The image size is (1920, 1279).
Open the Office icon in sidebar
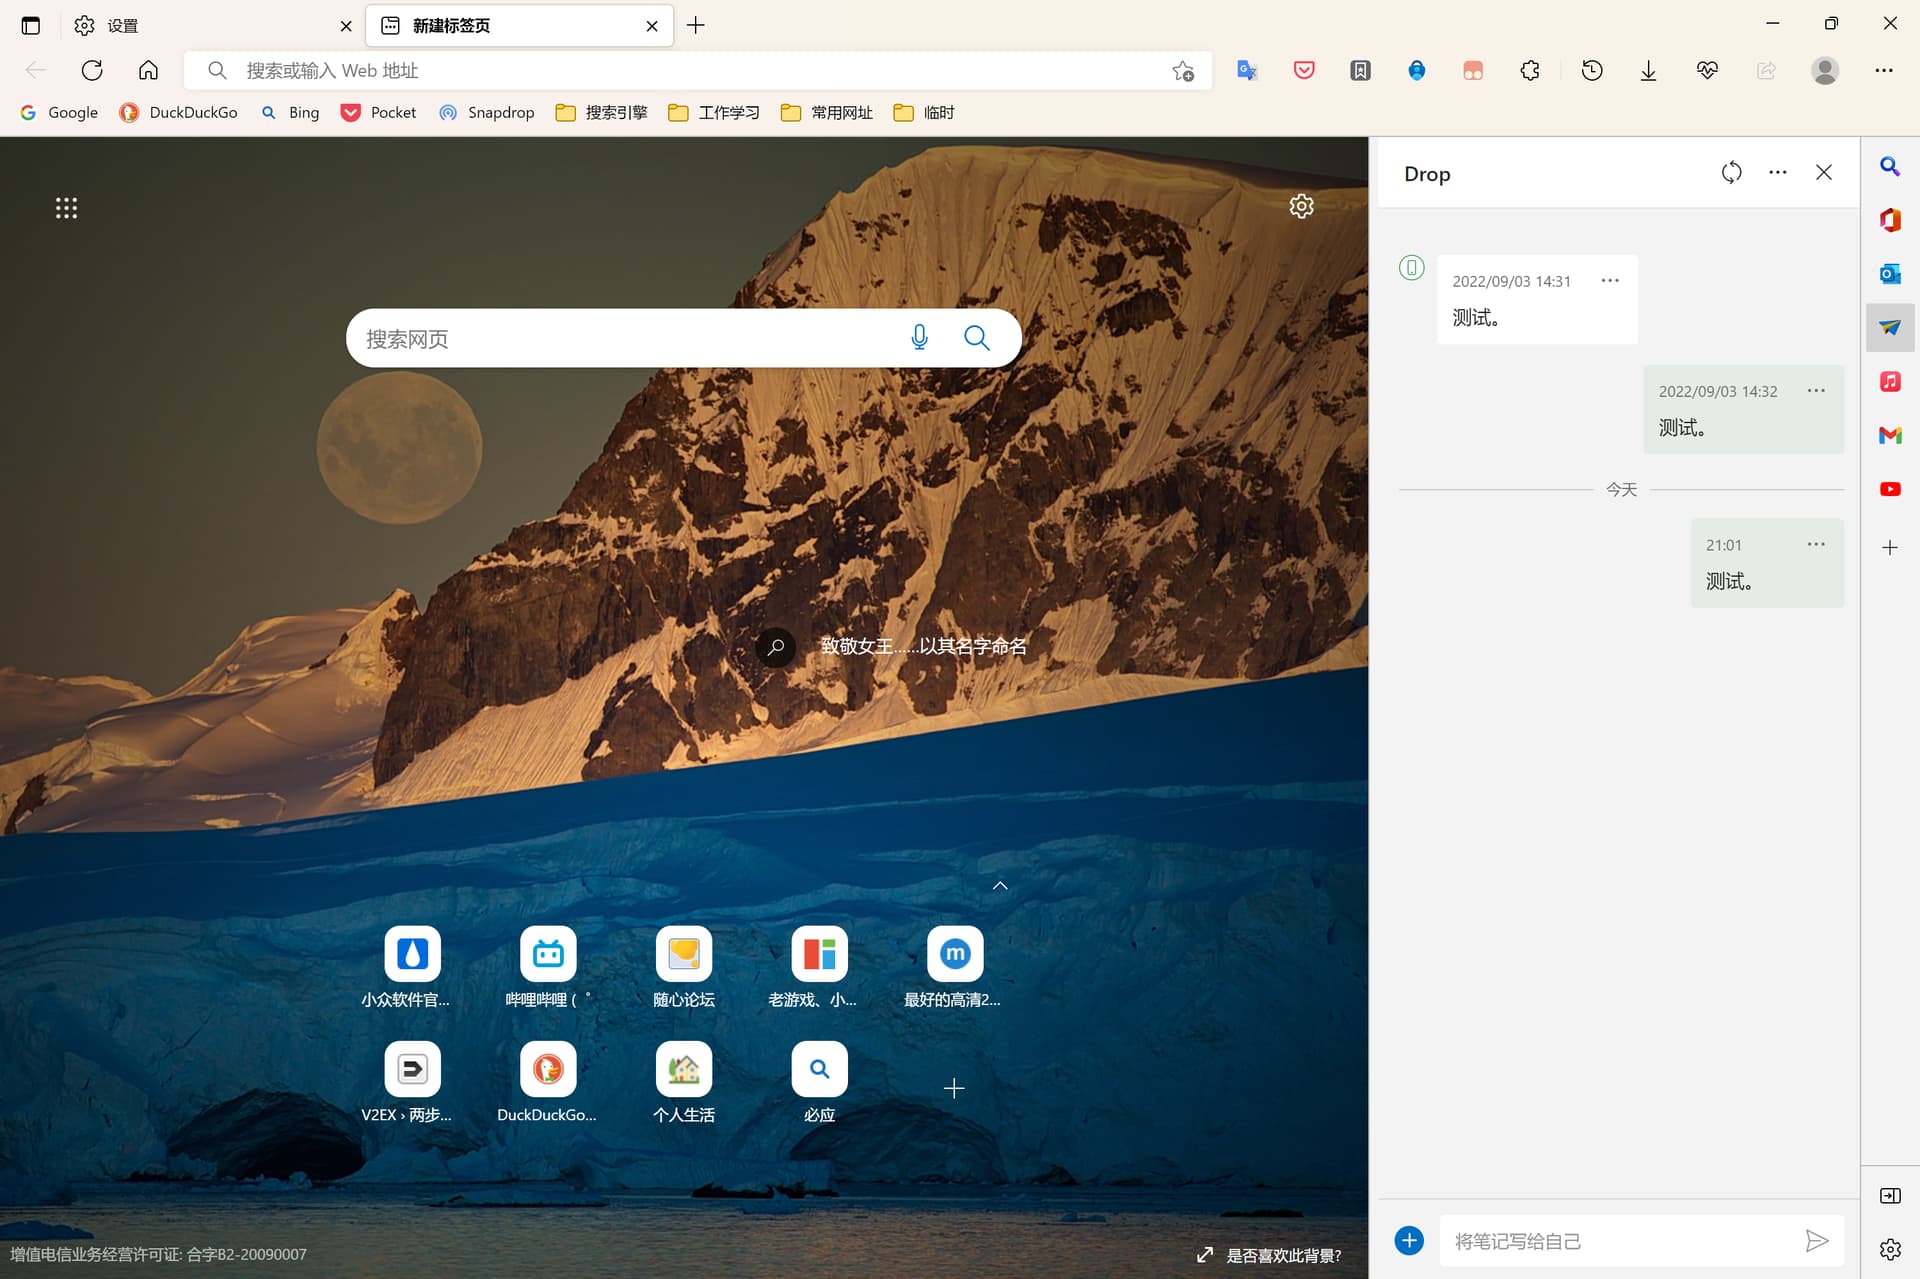pyautogui.click(x=1889, y=220)
